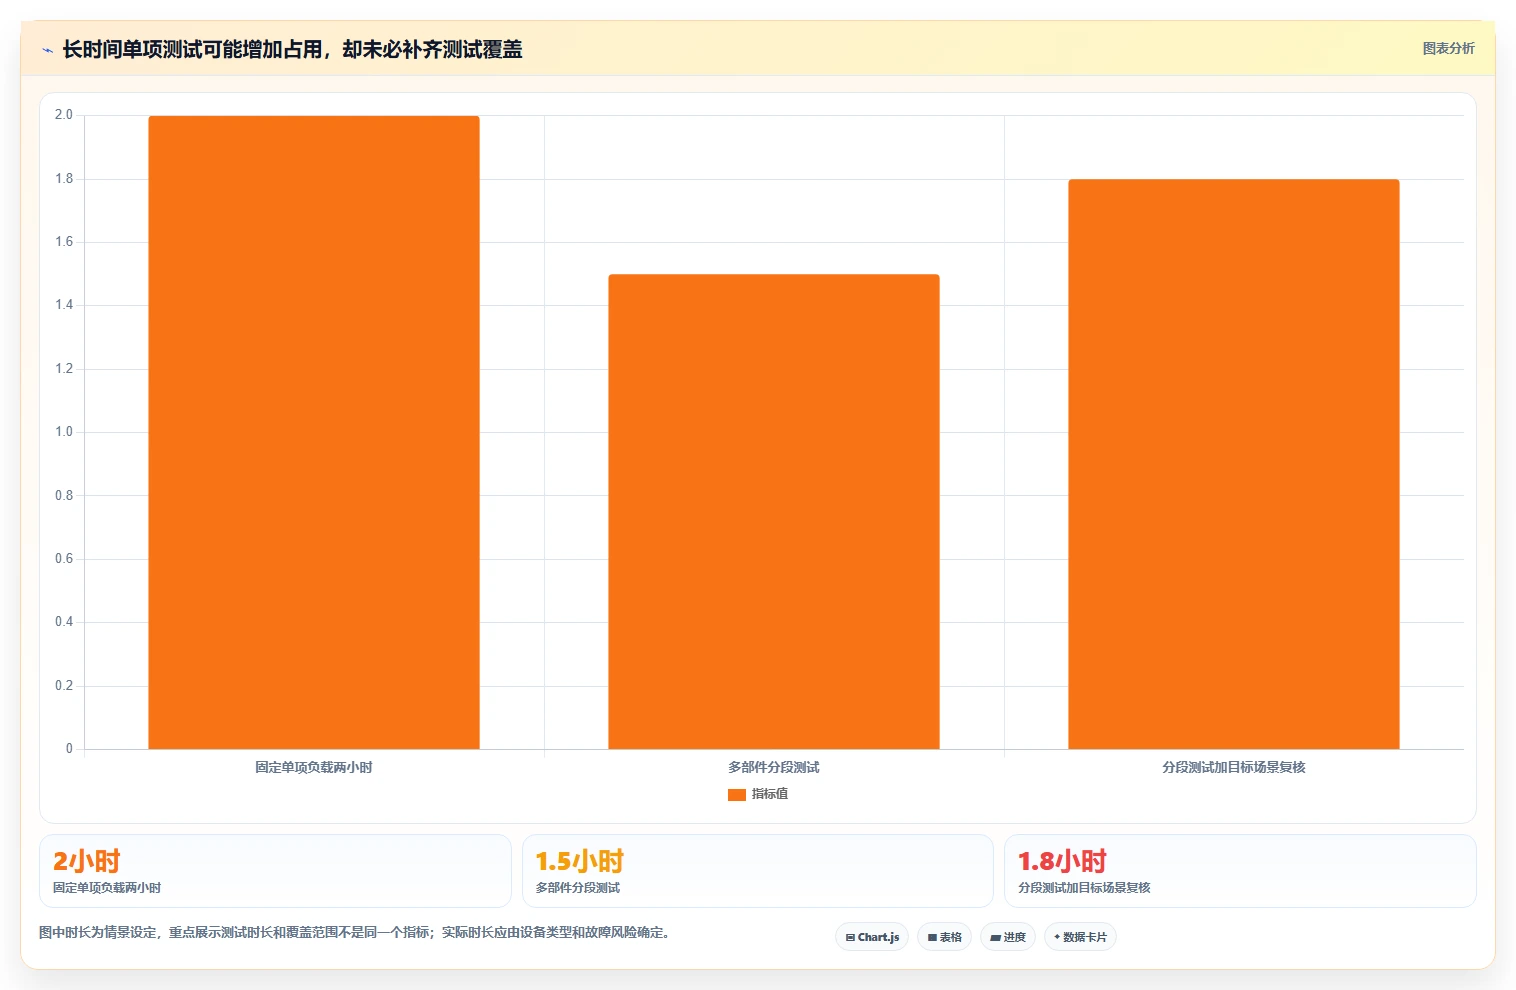The width and height of the screenshot is (1516, 990).
Task: Click the chart icon beside the title
Action: [x=47, y=49]
